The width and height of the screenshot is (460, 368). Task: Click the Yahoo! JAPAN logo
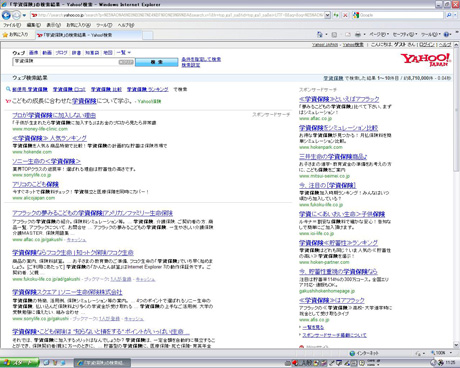pos(426,60)
